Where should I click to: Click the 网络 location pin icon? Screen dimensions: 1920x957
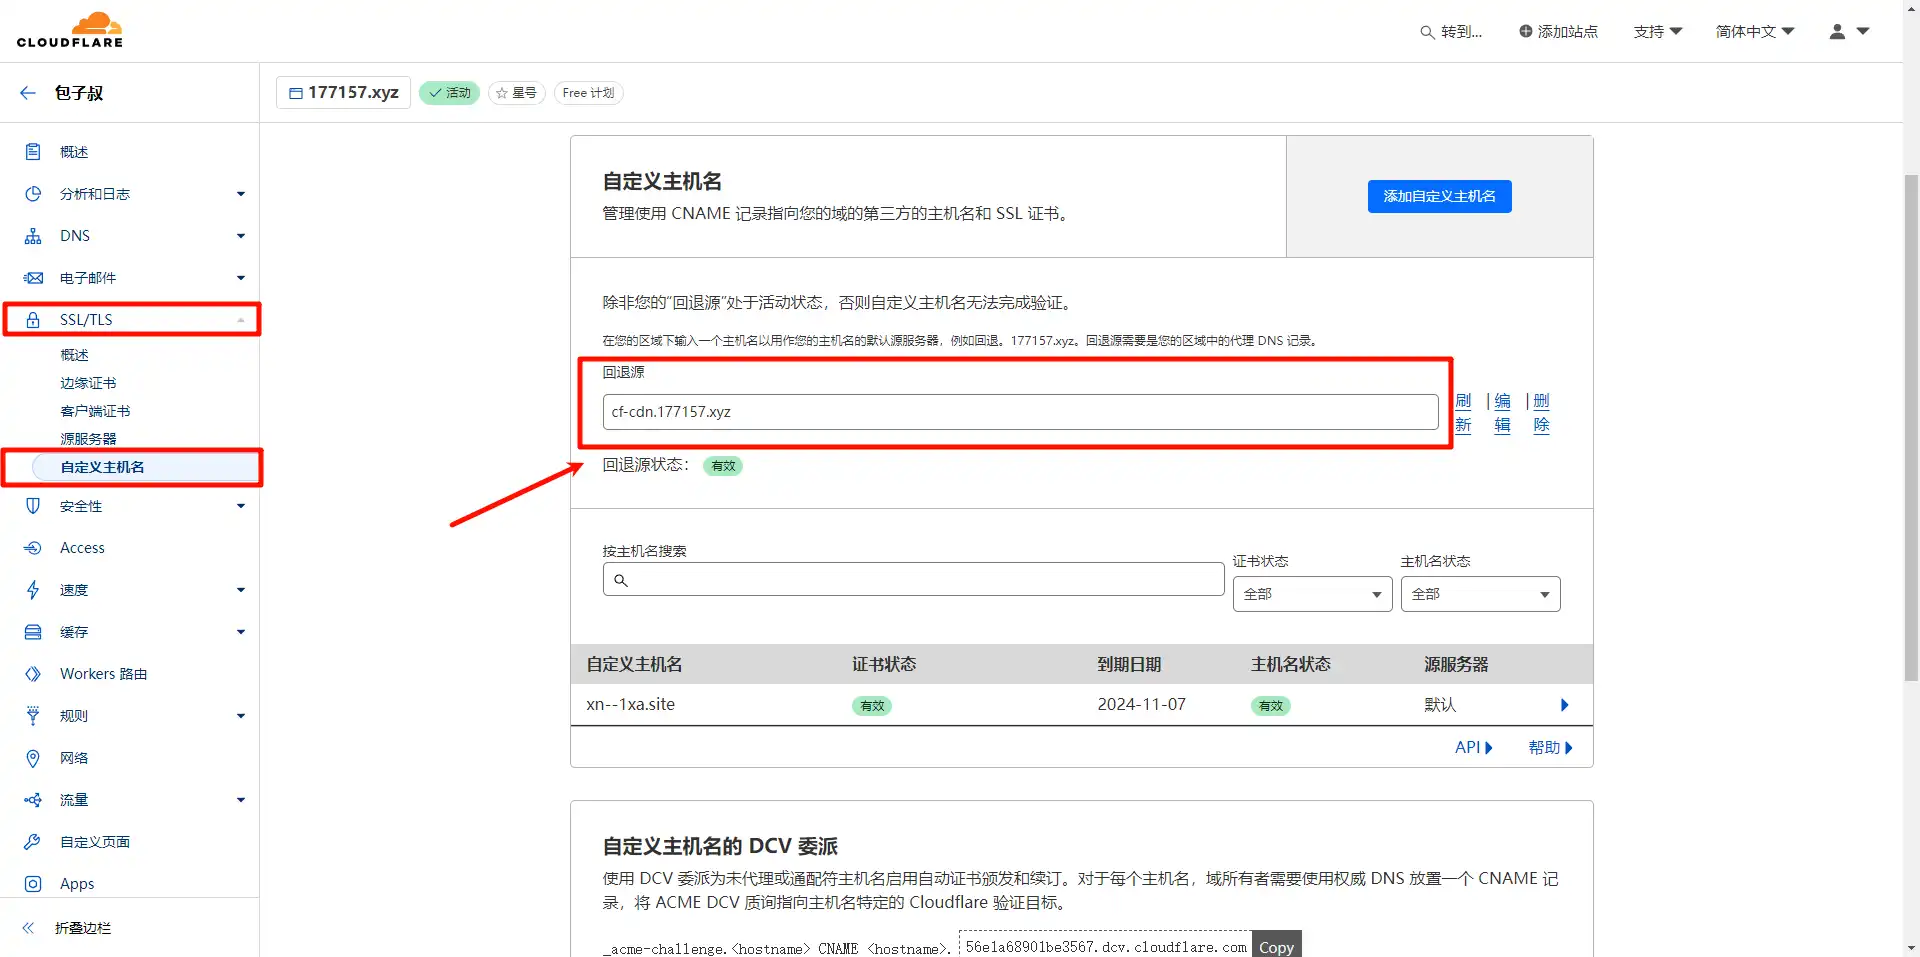[x=33, y=758]
